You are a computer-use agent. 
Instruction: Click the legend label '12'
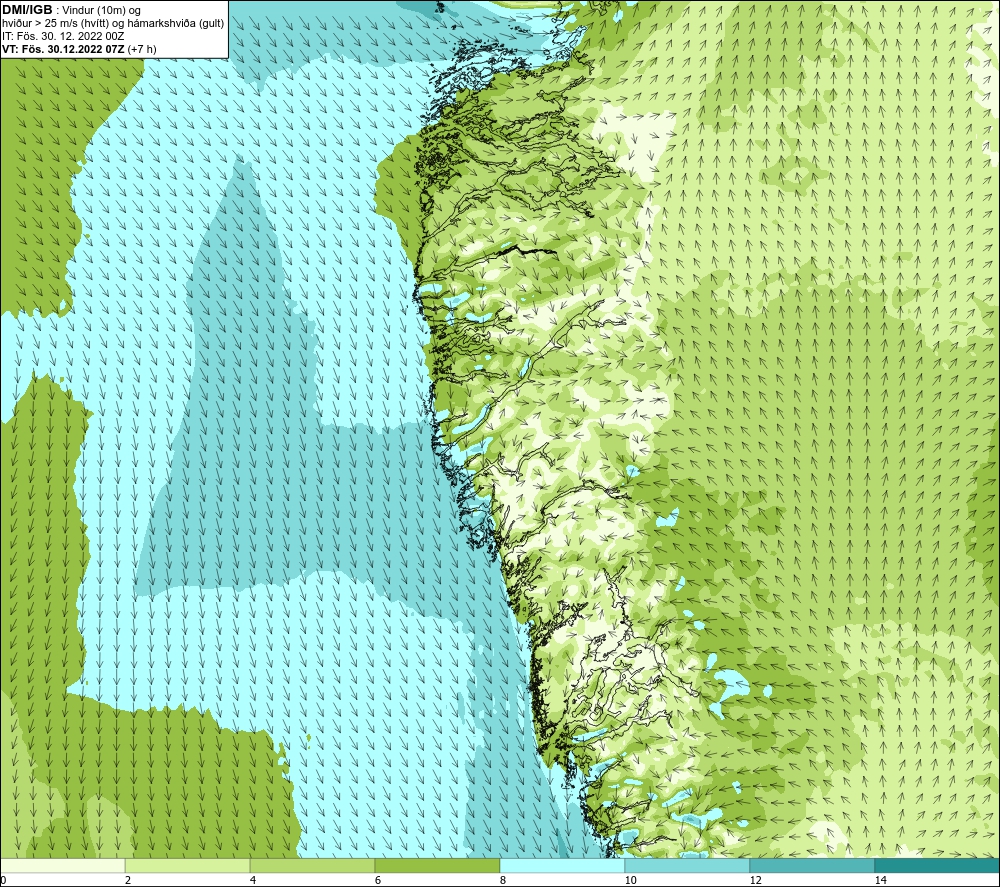tap(755, 880)
